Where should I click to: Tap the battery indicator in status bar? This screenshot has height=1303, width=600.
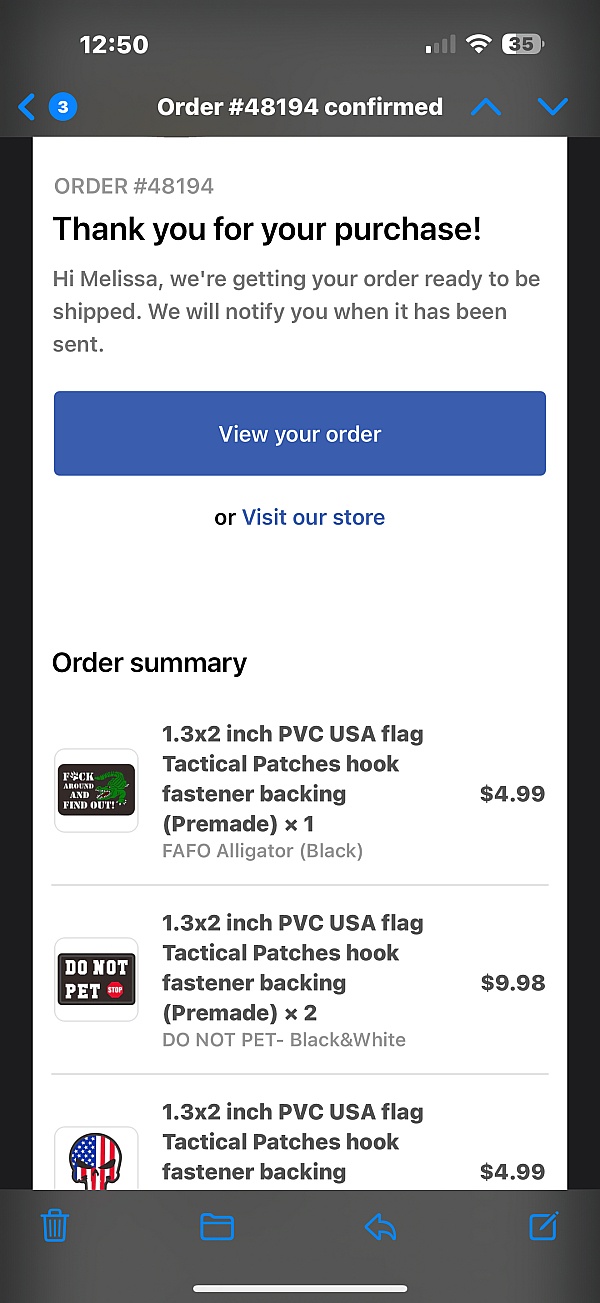(522, 44)
